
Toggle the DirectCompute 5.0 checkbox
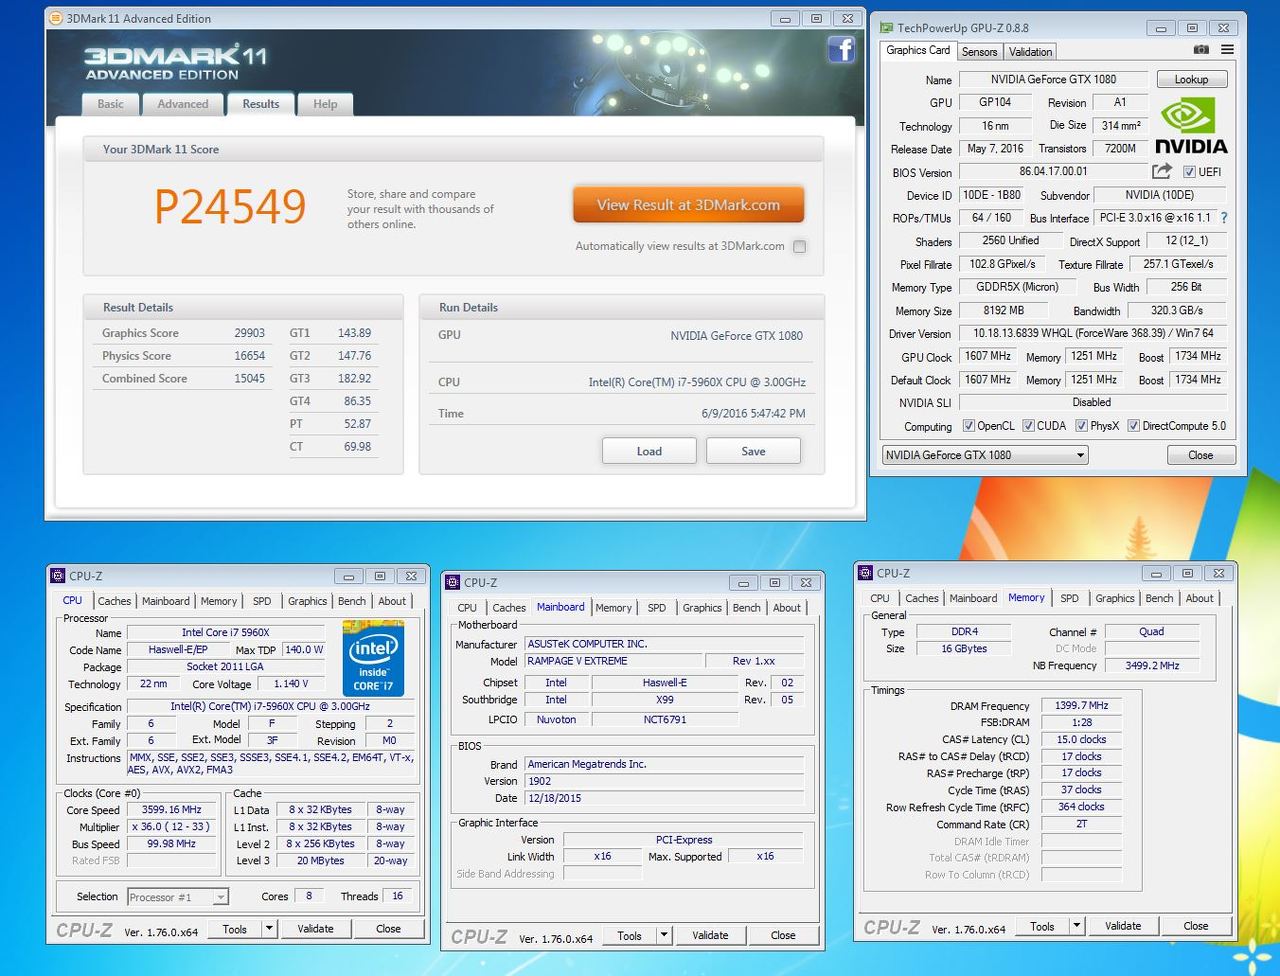[1133, 426]
